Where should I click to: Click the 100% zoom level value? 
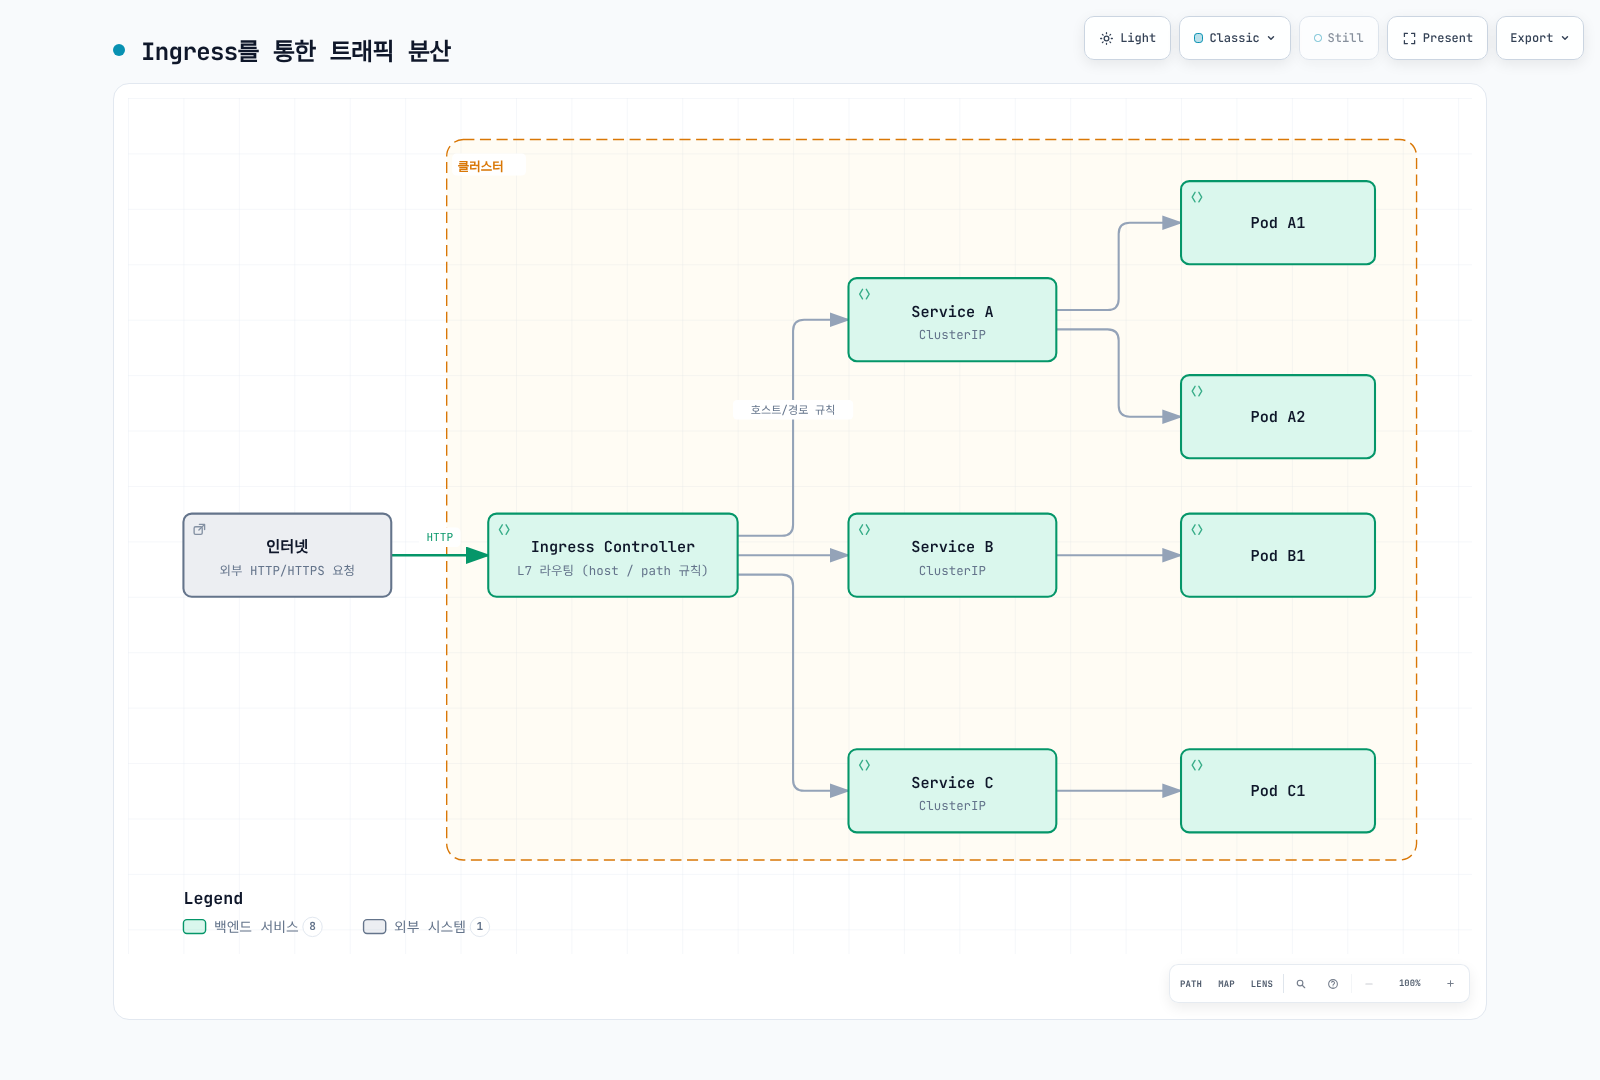(1410, 984)
